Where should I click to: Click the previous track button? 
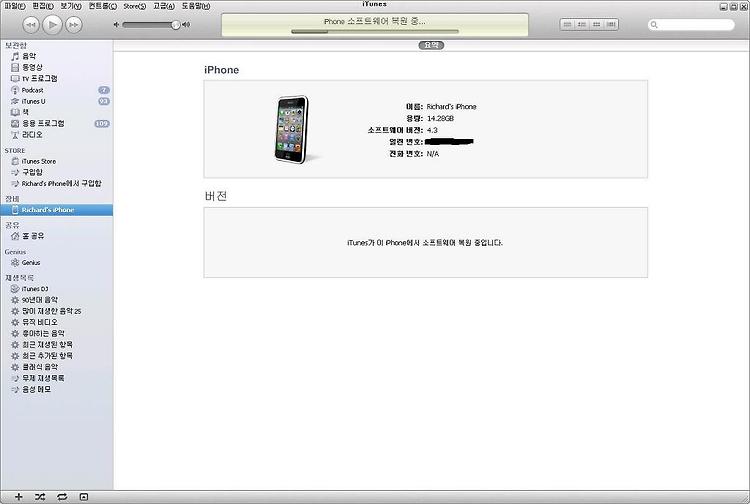[31, 25]
